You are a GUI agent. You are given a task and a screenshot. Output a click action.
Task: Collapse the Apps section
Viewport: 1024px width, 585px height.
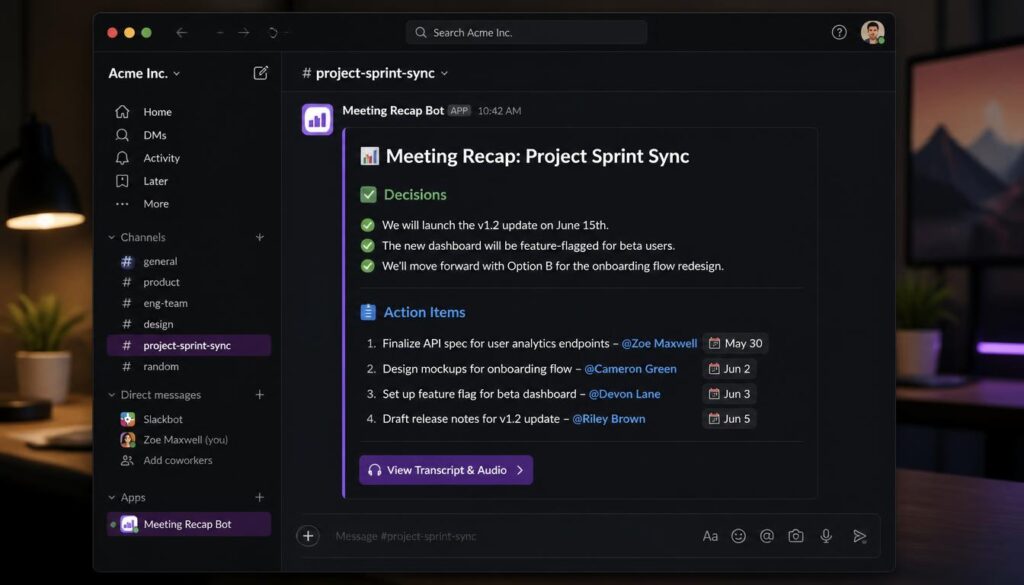click(x=112, y=497)
